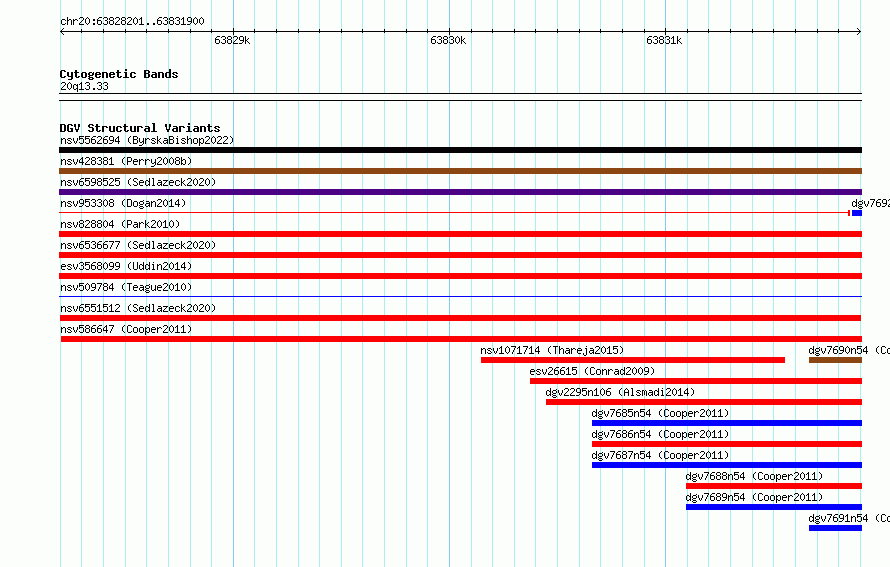
Task: Select the thin red nsv953308 line
Action: tap(454, 213)
